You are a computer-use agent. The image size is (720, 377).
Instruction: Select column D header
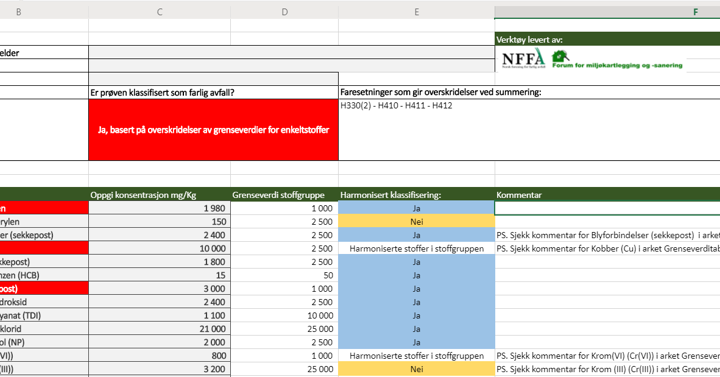pyautogui.click(x=285, y=12)
